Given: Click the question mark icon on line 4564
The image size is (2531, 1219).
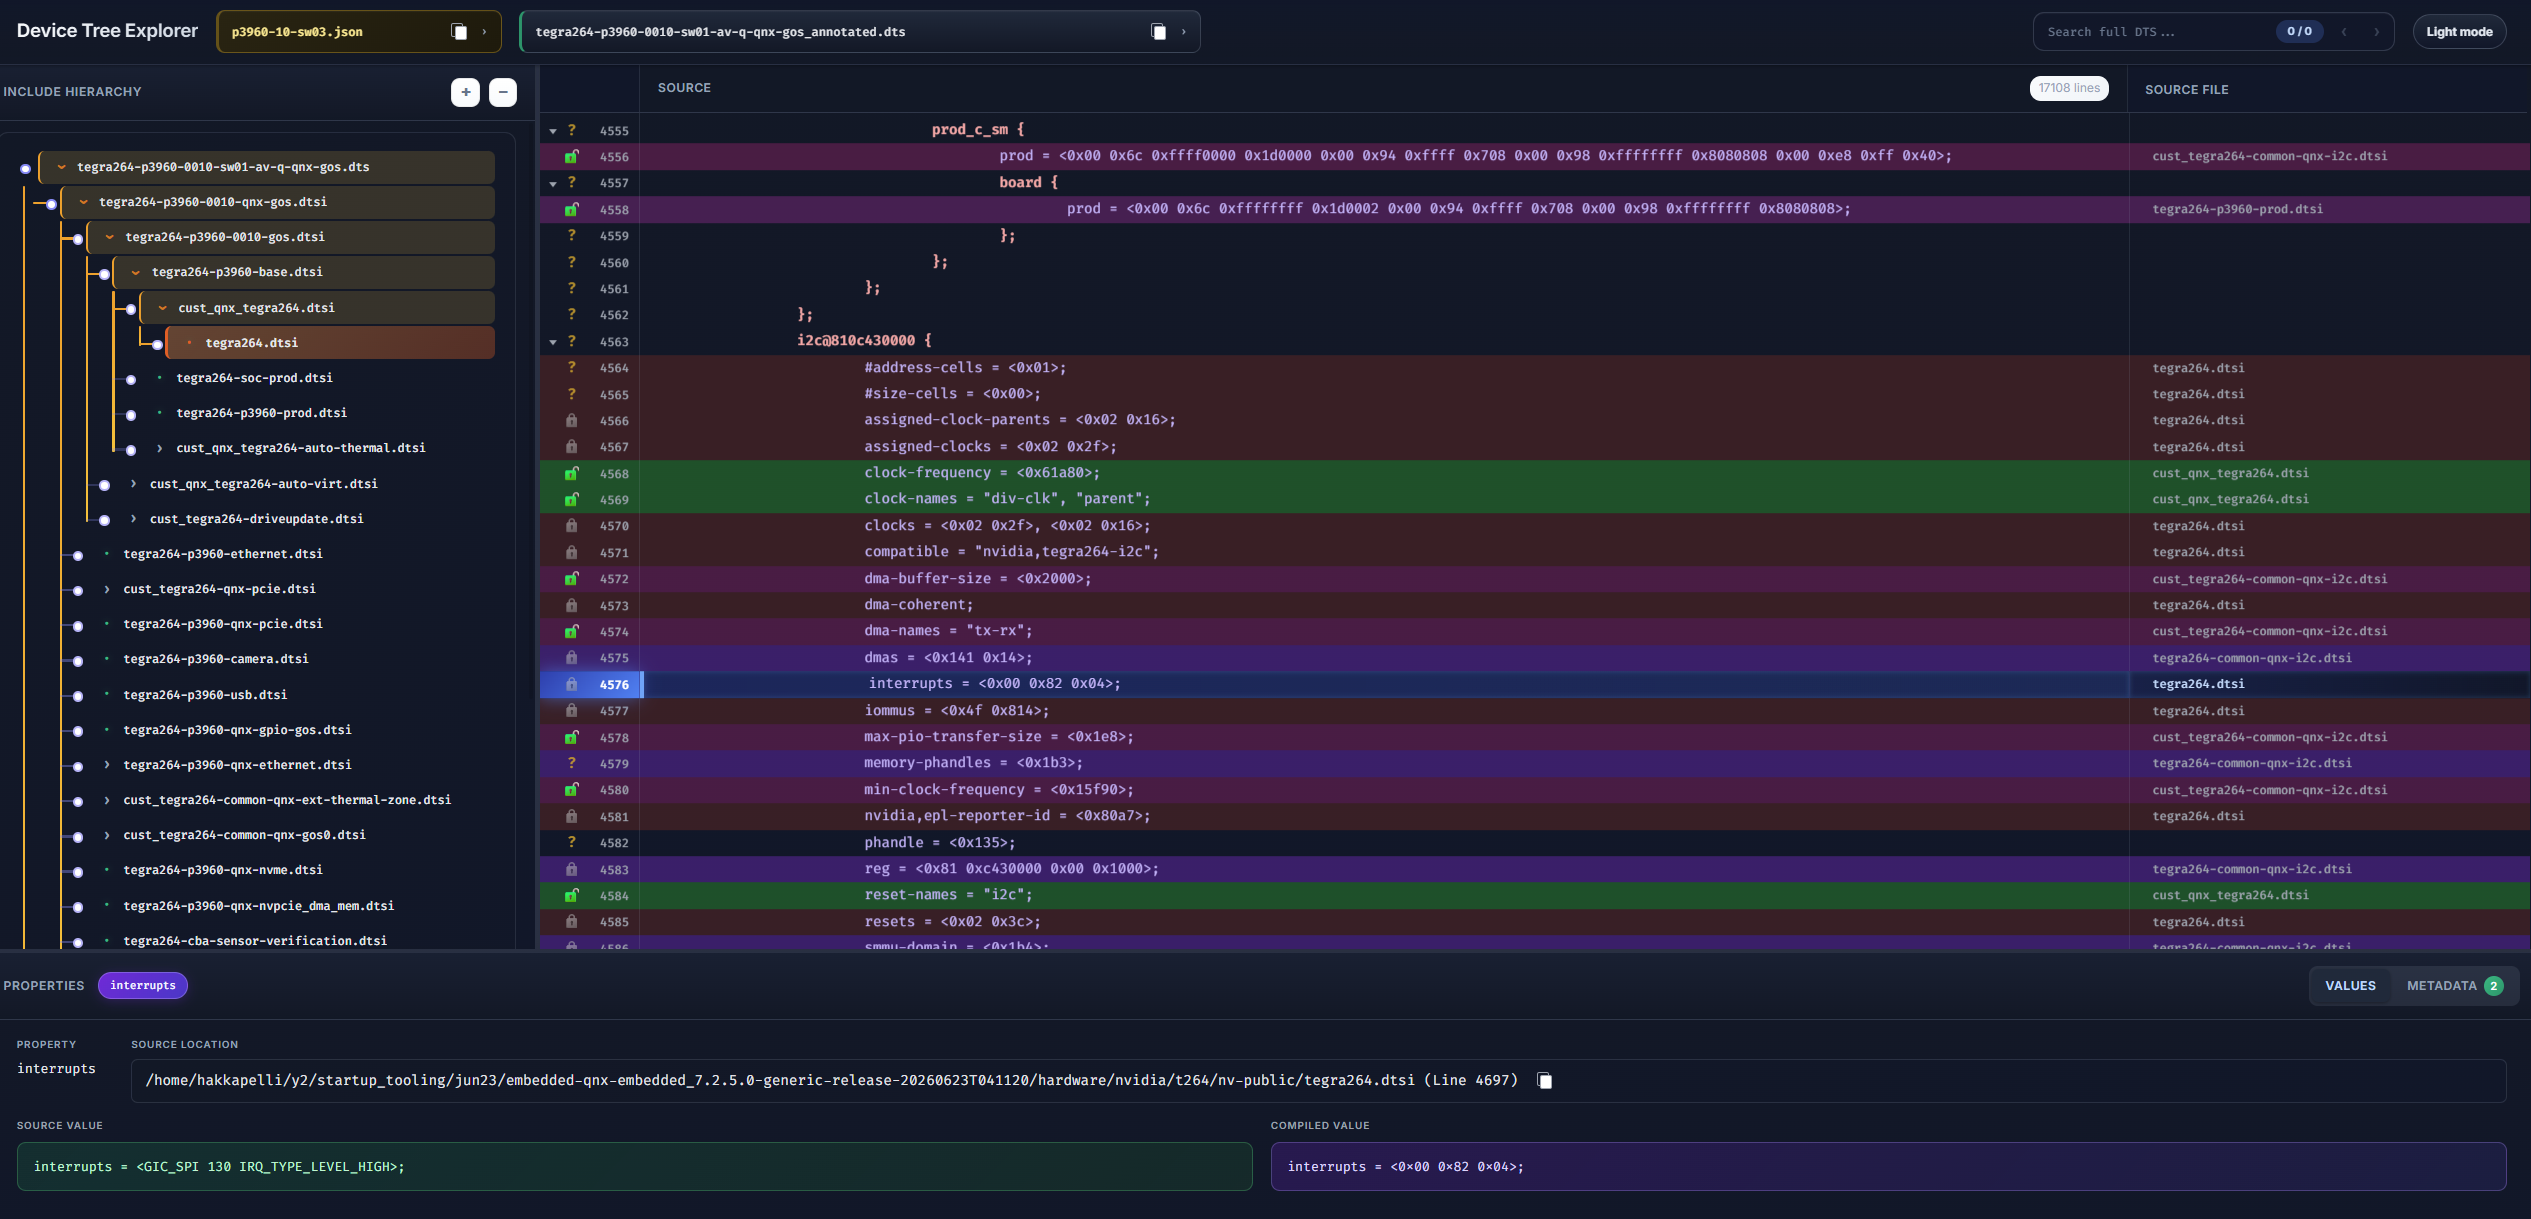Looking at the screenshot, I should [x=571, y=368].
